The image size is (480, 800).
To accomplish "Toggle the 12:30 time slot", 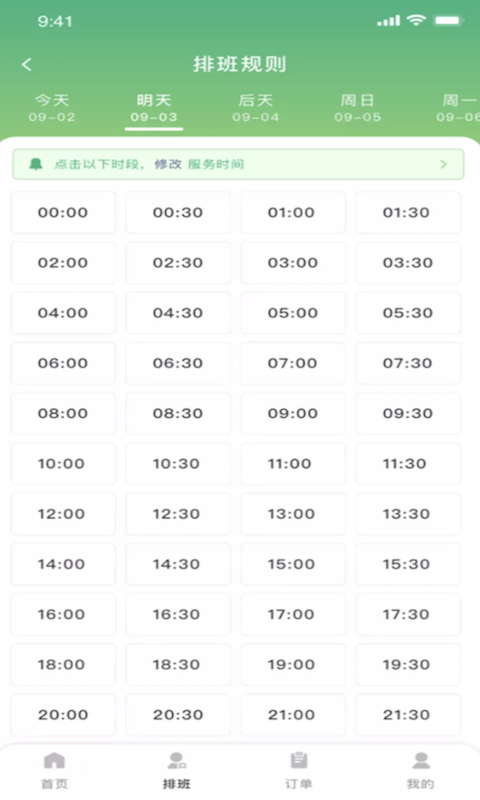I will click(x=178, y=514).
